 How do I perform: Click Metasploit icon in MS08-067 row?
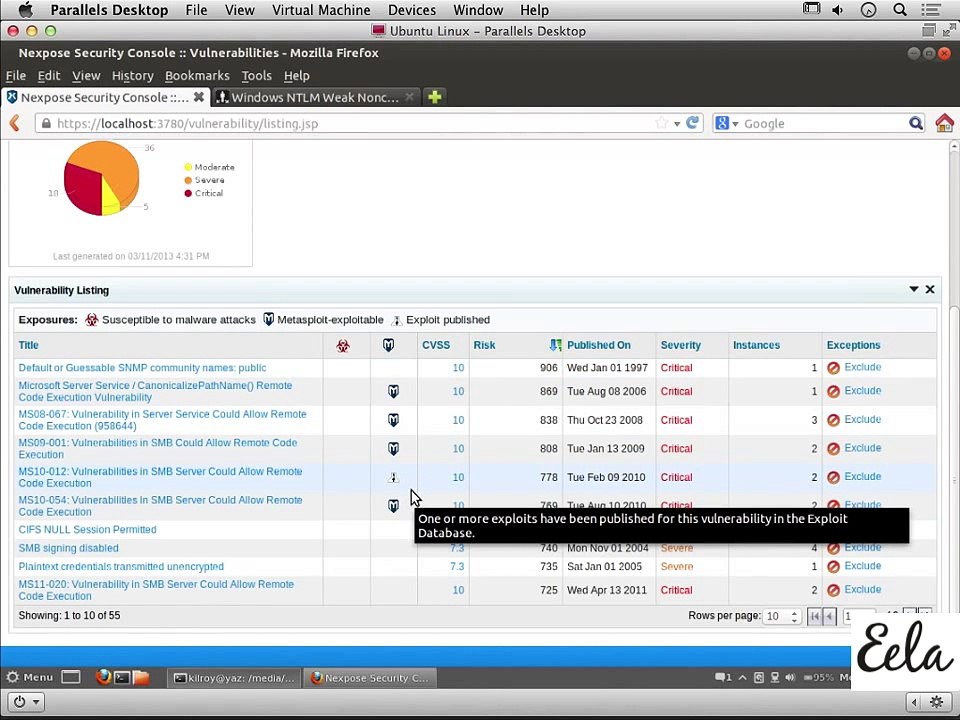click(393, 420)
